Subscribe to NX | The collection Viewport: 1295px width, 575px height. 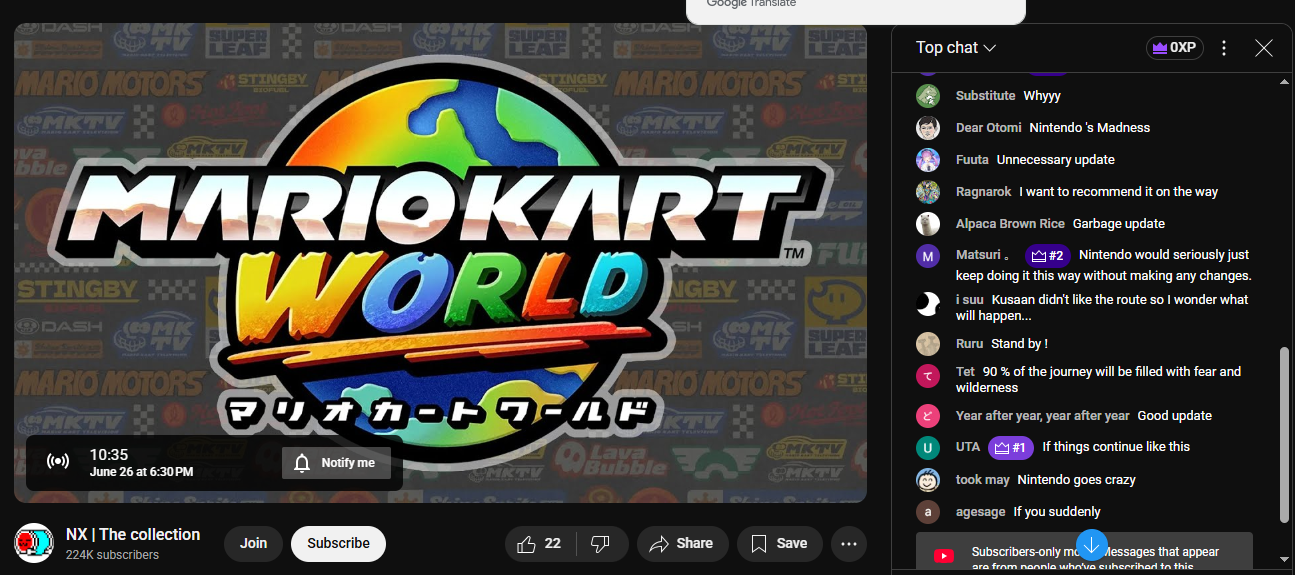[338, 544]
